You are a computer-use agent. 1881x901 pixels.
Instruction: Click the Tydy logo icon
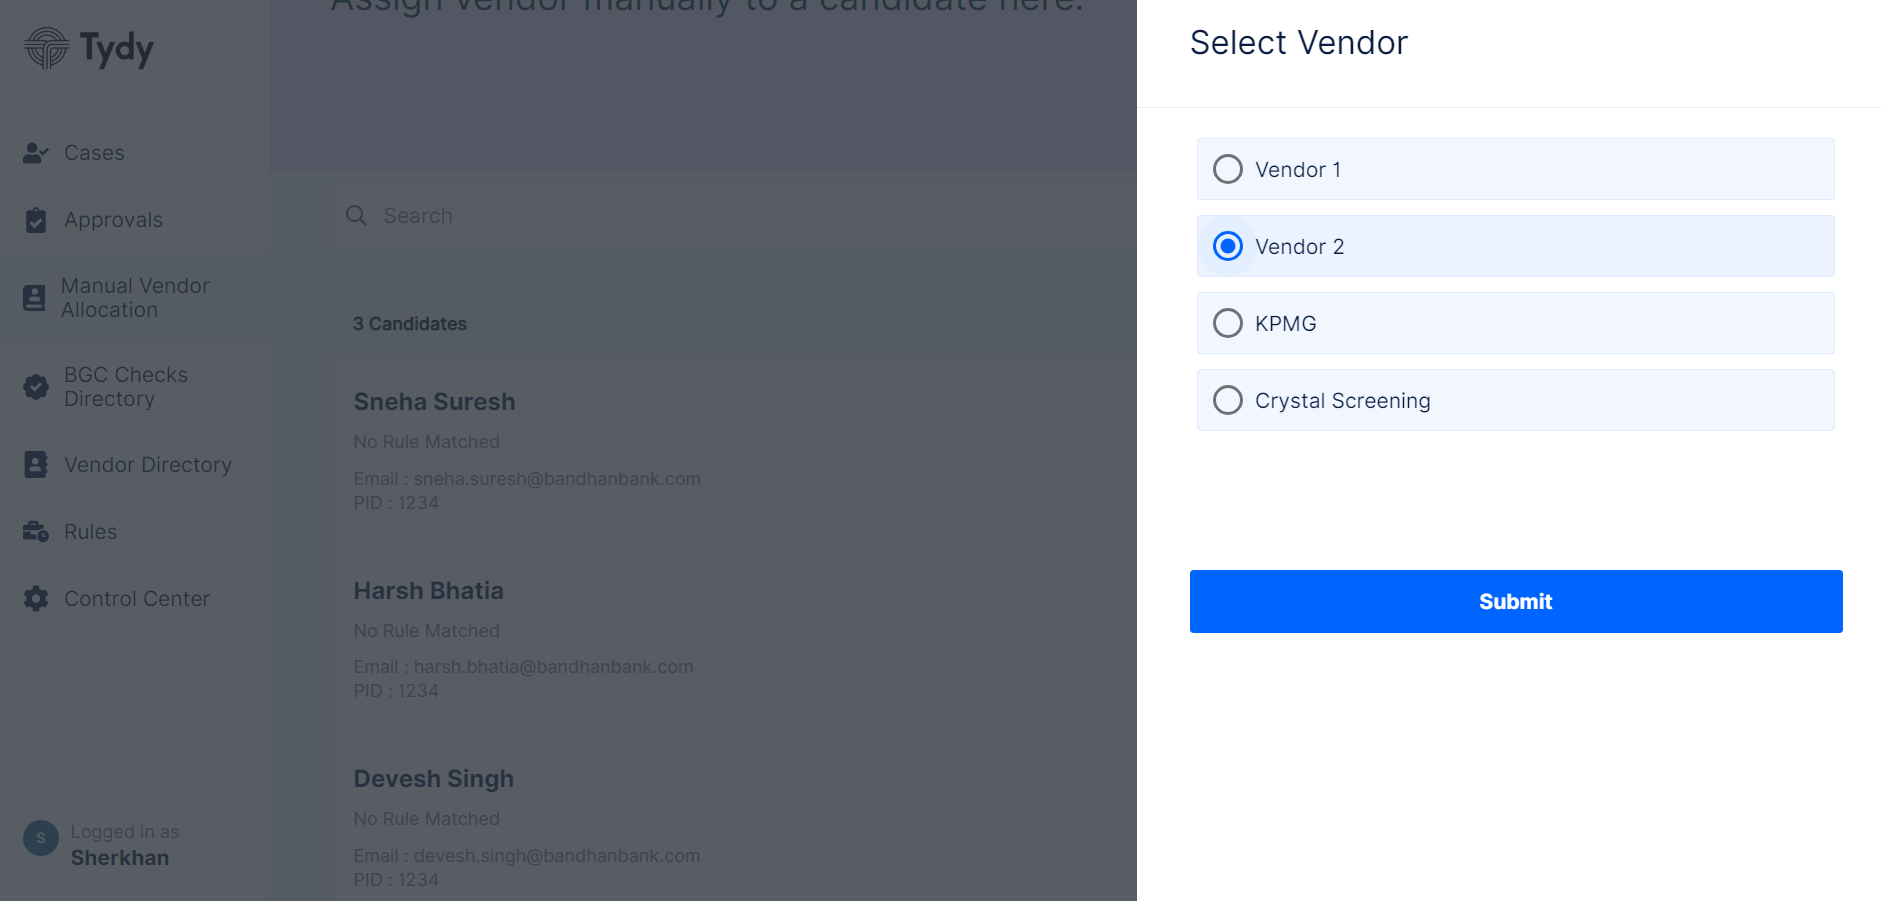click(x=46, y=47)
